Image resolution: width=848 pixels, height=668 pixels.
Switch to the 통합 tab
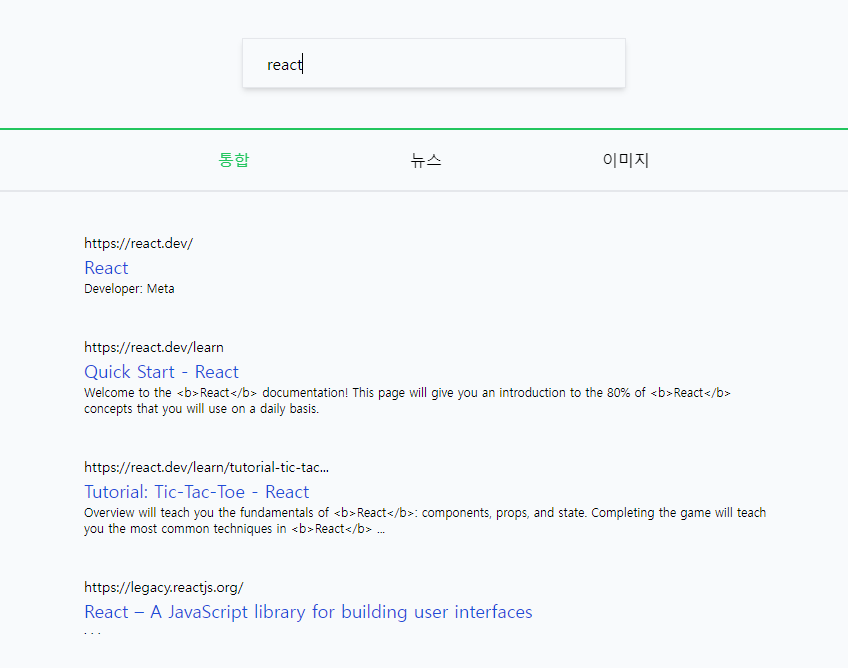pyautogui.click(x=234, y=160)
